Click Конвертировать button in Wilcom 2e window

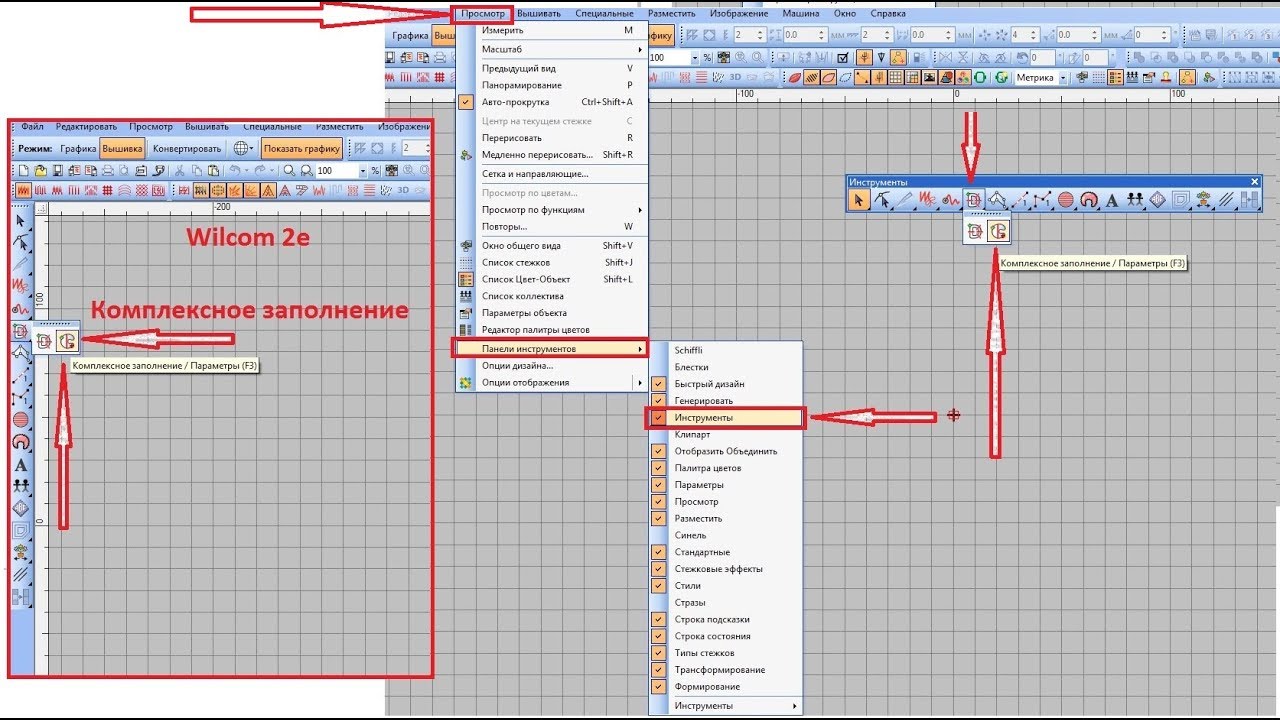pyautogui.click(x=187, y=148)
